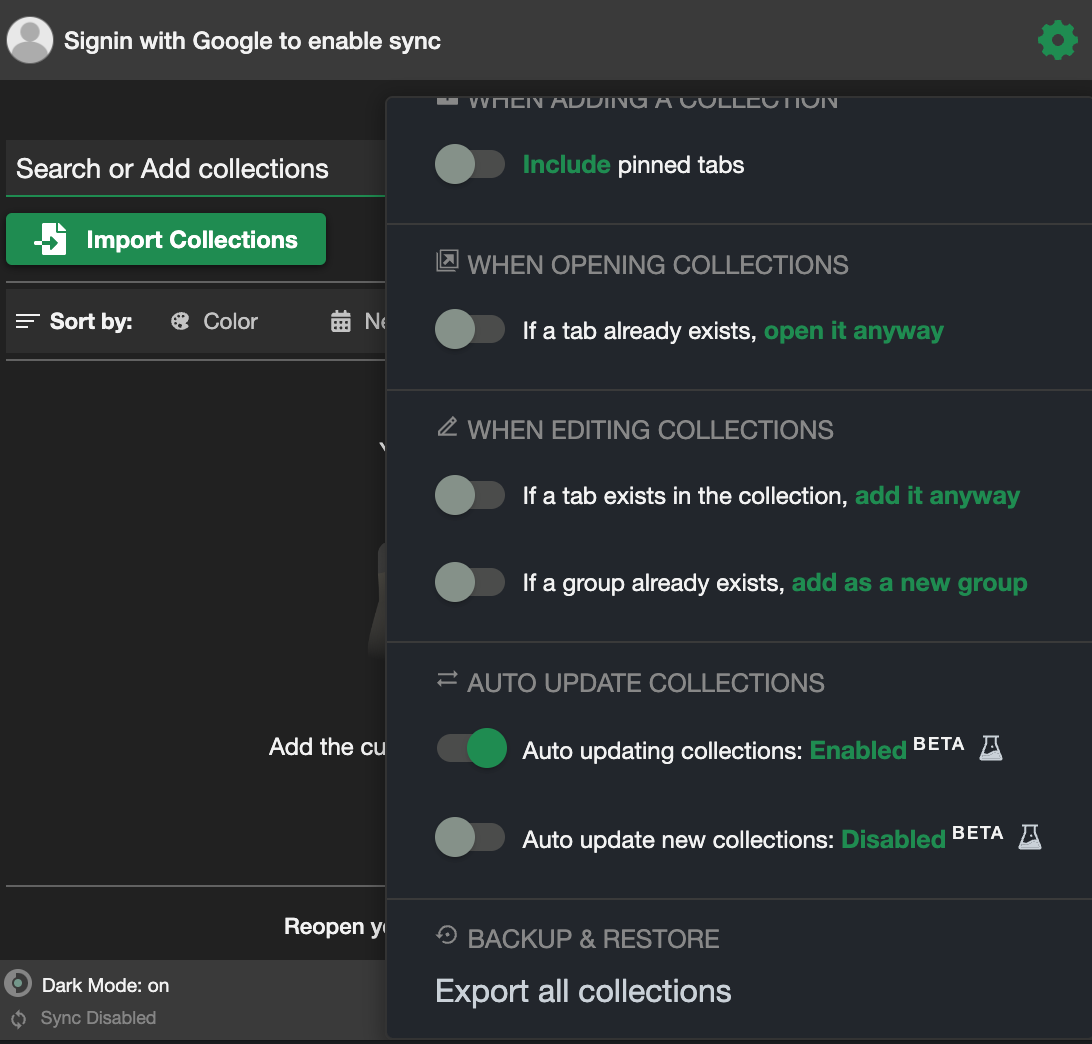Click the beta flask icon next to Disabled
The height and width of the screenshot is (1044, 1092).
(1030, 837)
